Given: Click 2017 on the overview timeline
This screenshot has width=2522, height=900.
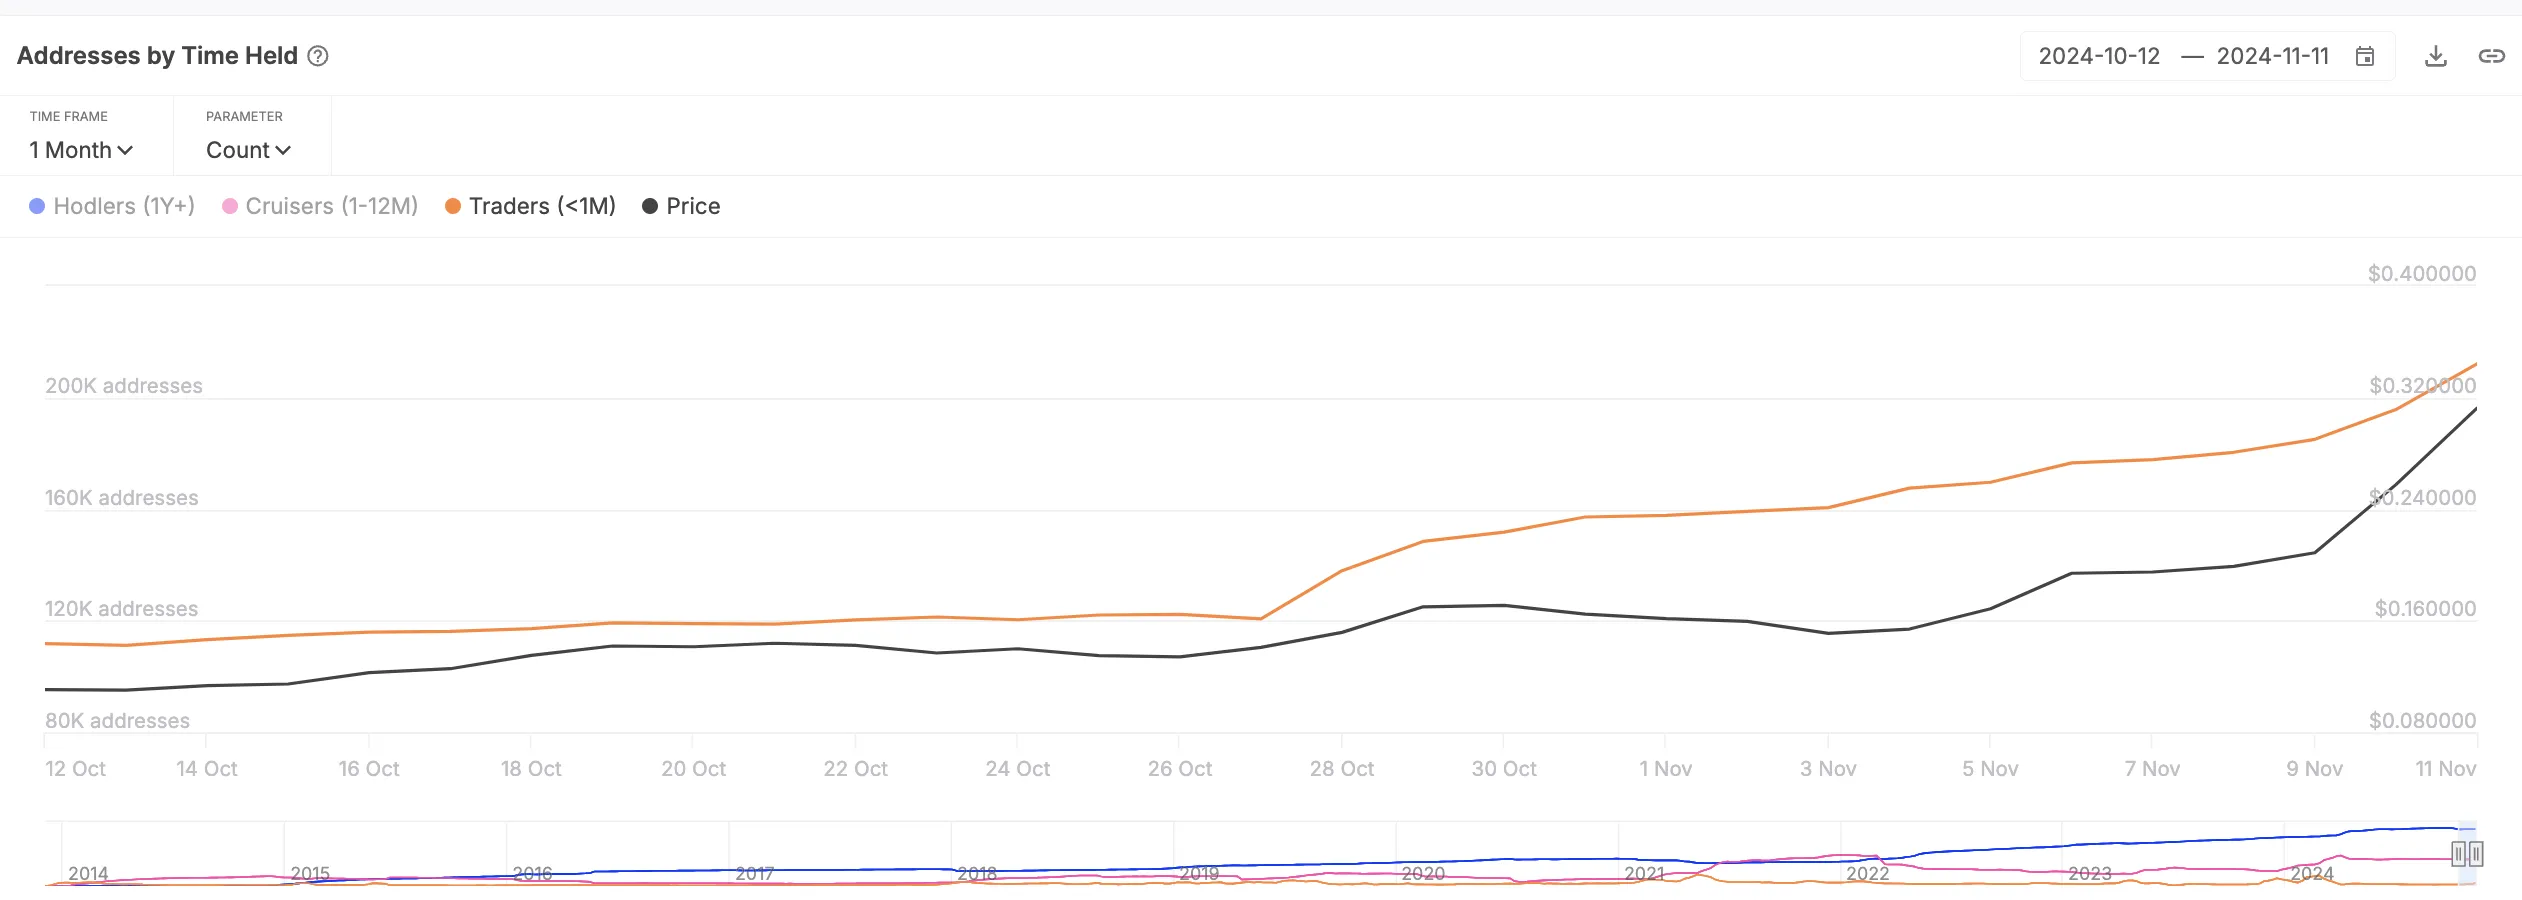Looking at the screenshot, I should [755, 873].
